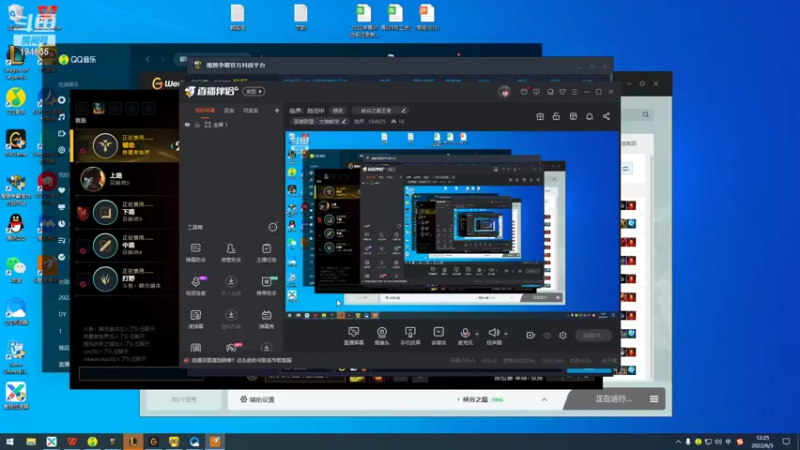Screen dimensions: 800x450
Task: Open the WPS taskbar icon
Action: point(72,441)
